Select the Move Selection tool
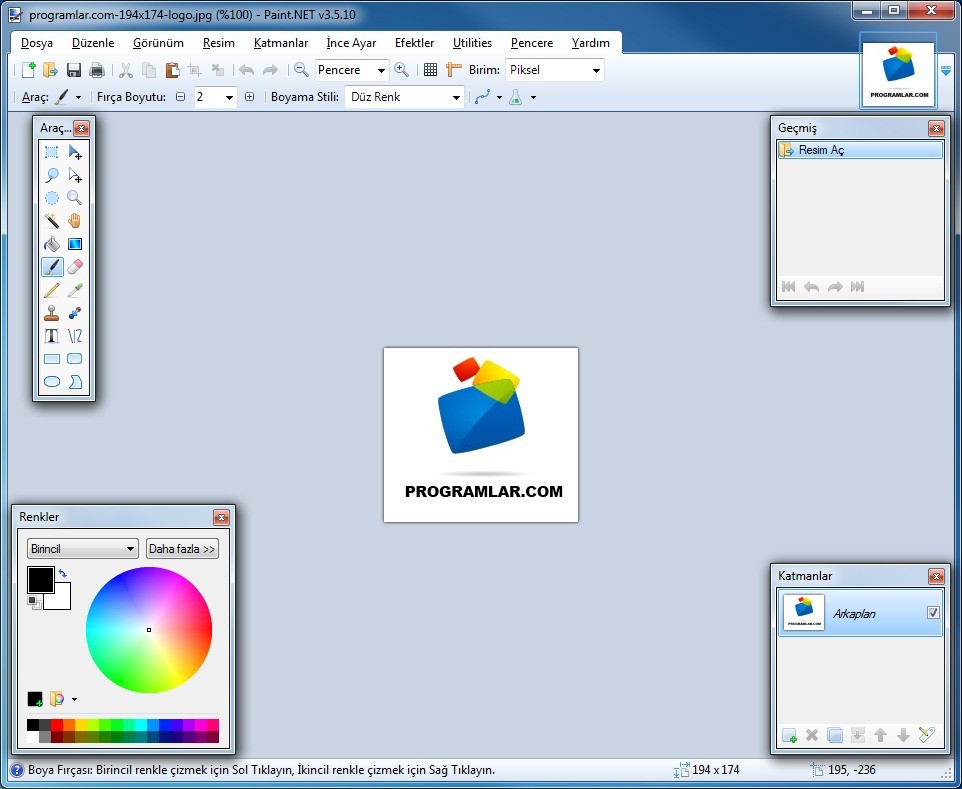962x789 pixels. click(x=75, y=175)
